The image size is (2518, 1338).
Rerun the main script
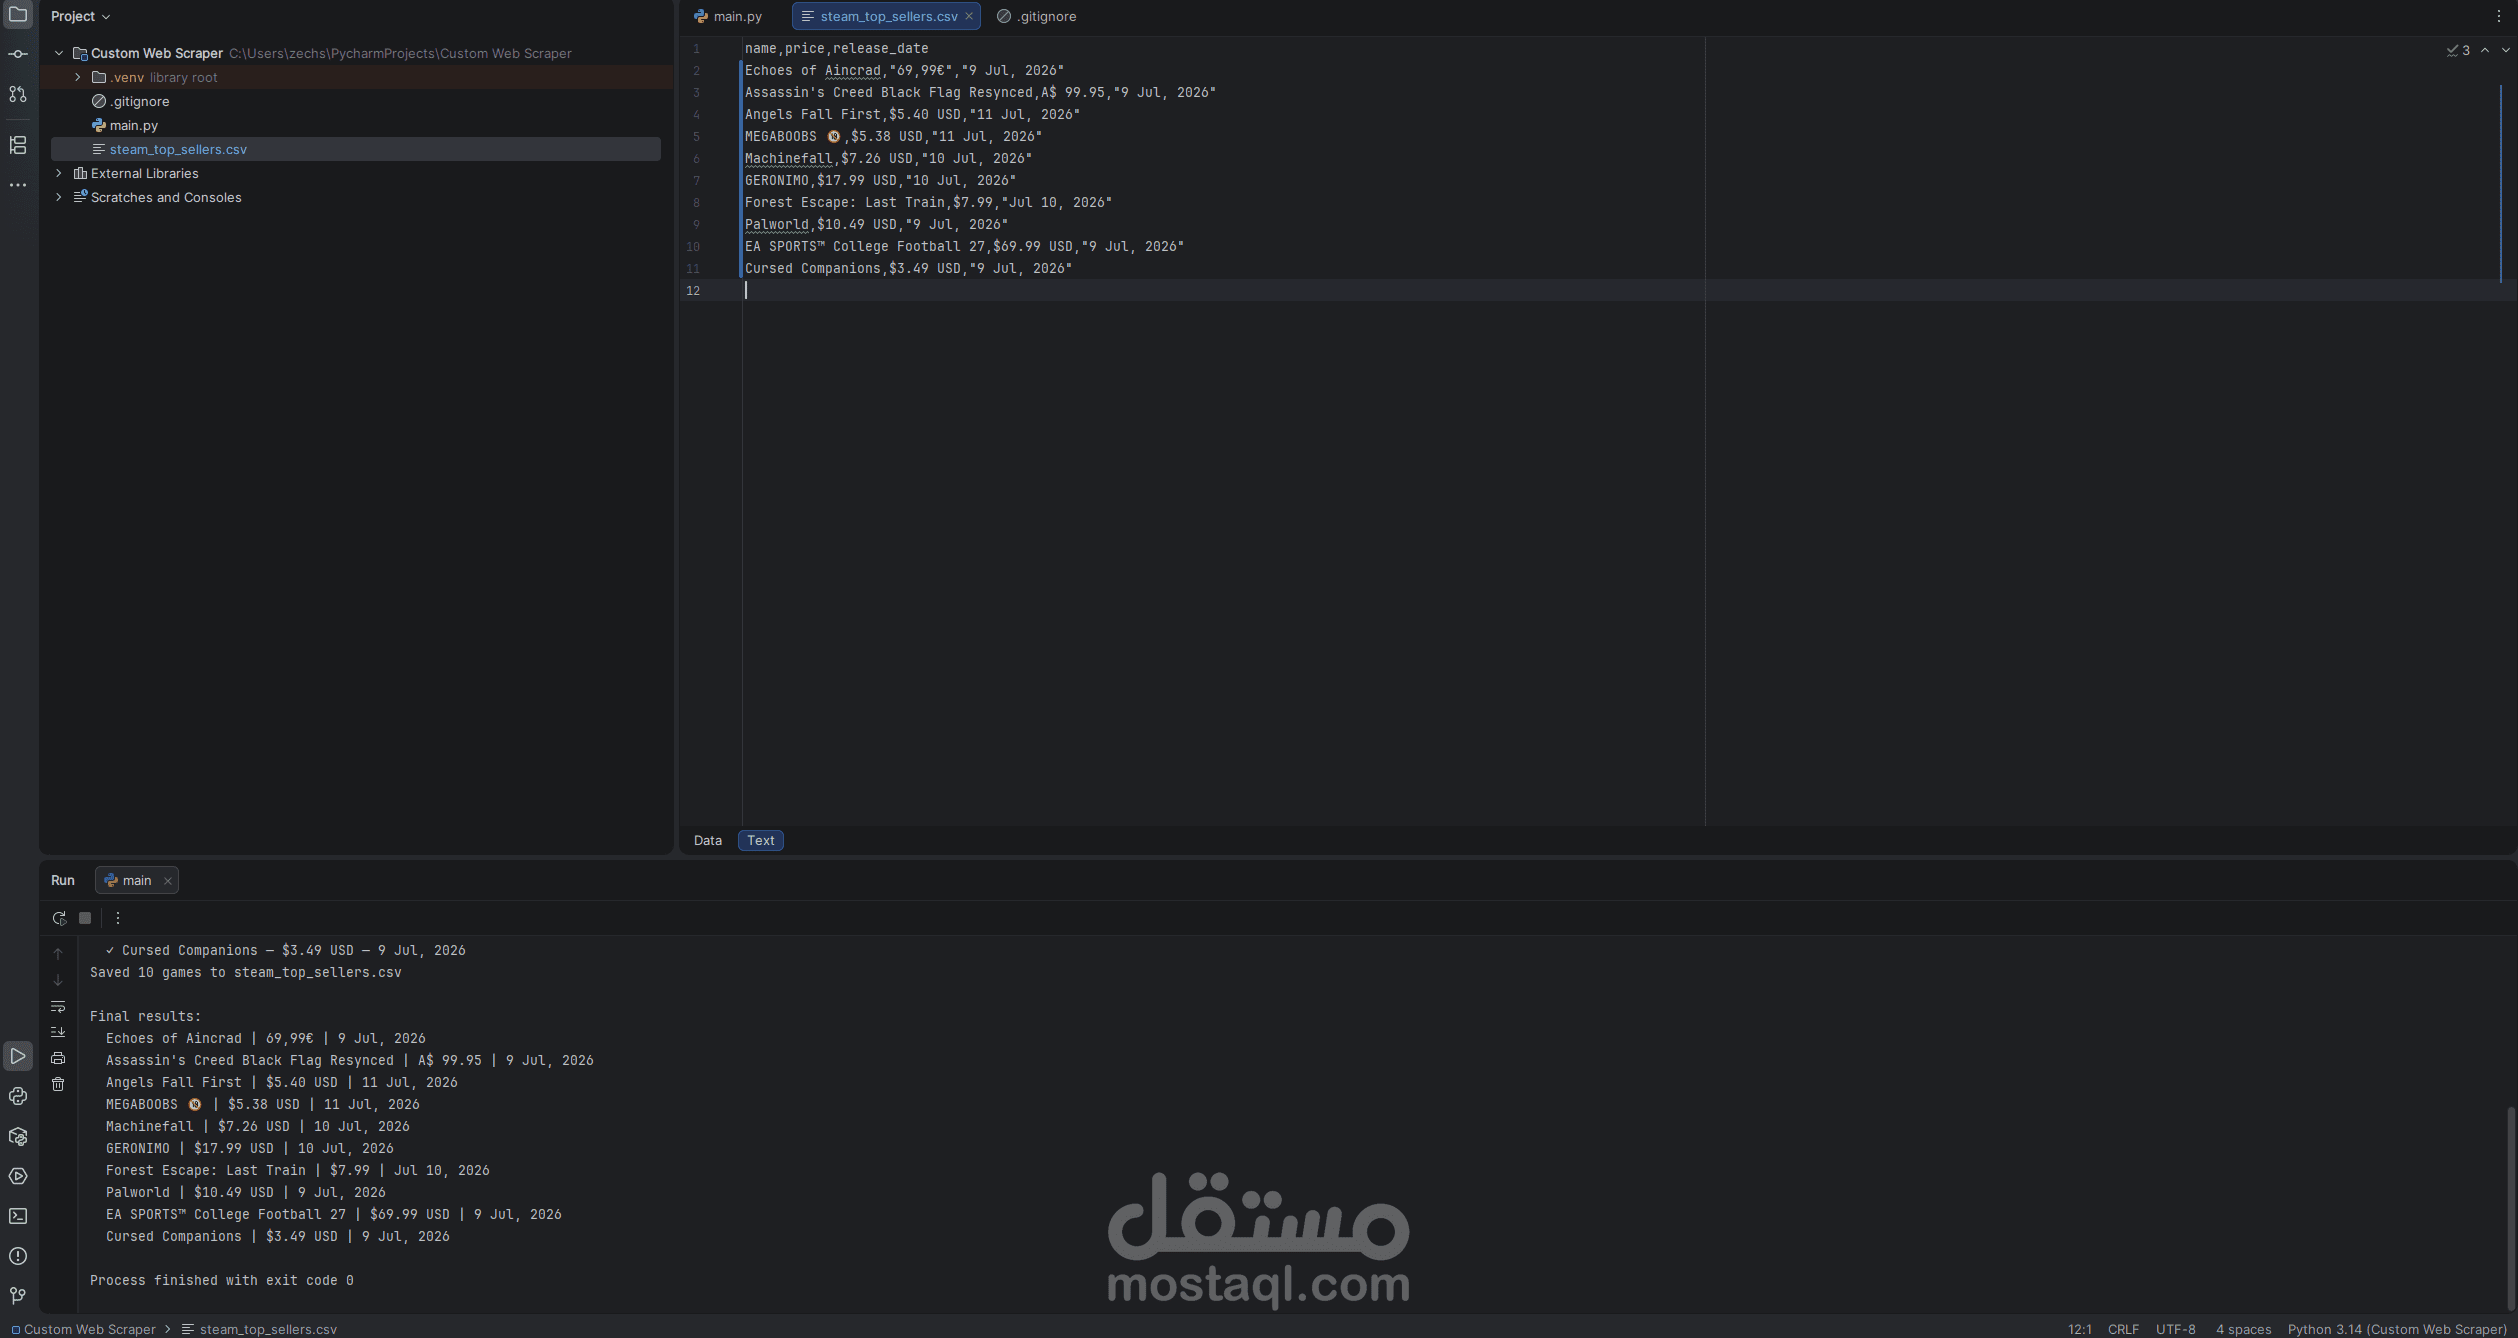(59, 918)
